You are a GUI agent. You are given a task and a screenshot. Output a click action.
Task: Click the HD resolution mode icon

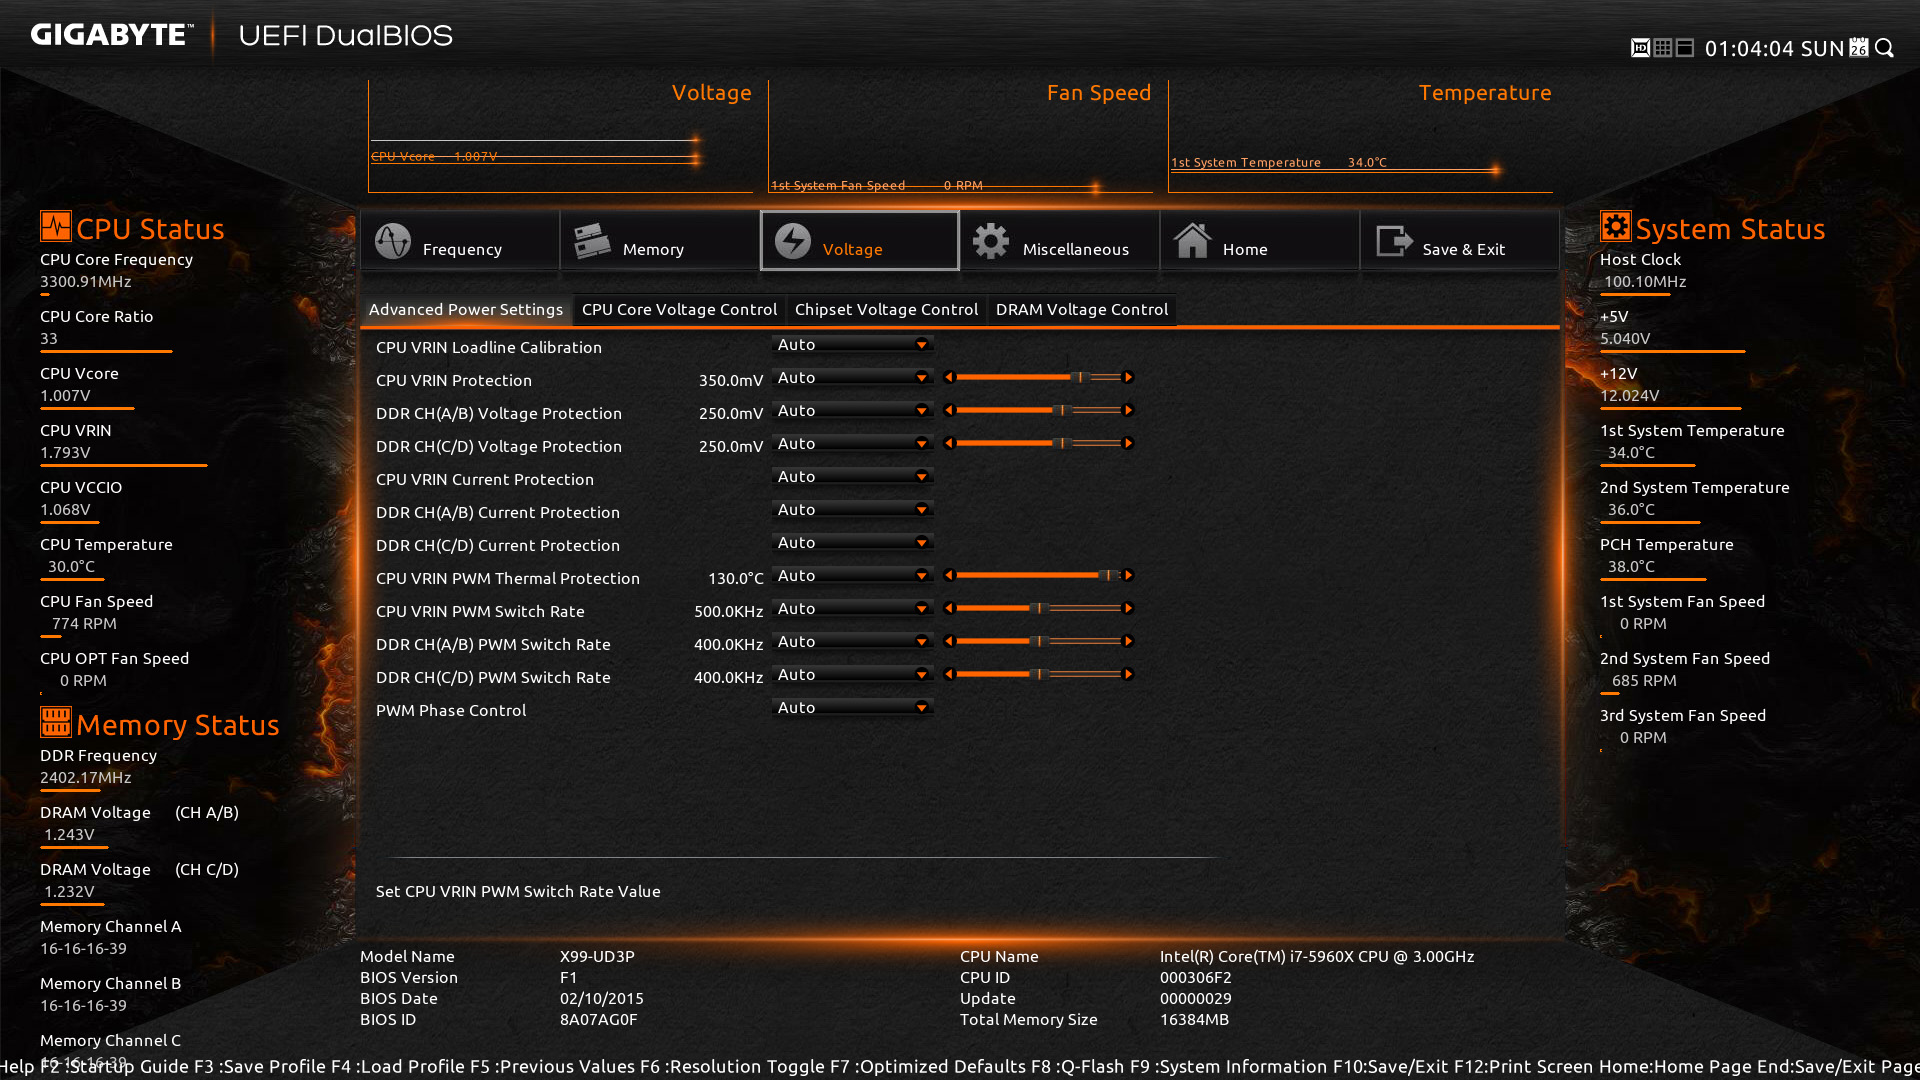tap(1640, 48)
